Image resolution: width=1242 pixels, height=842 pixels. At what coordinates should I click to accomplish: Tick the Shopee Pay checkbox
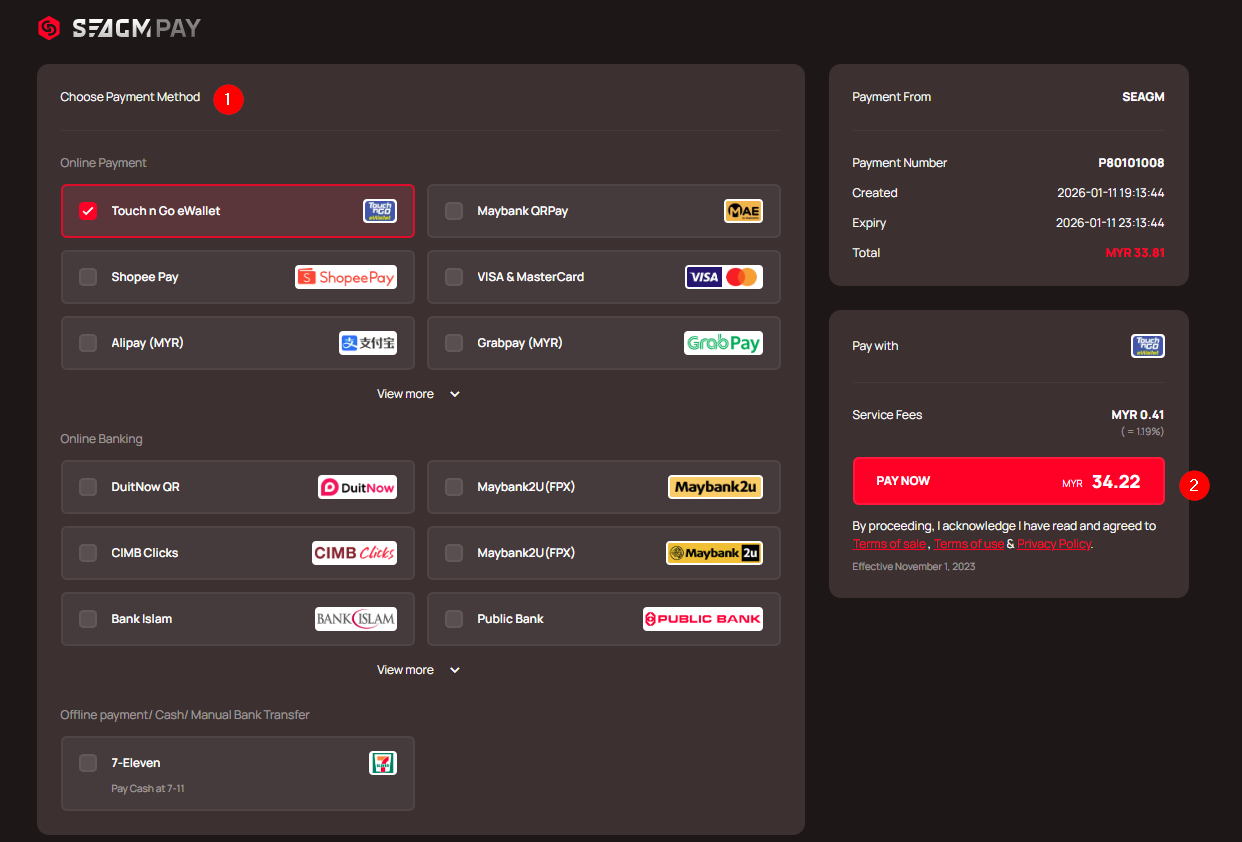pyautogui.click(x=88, y=277)
